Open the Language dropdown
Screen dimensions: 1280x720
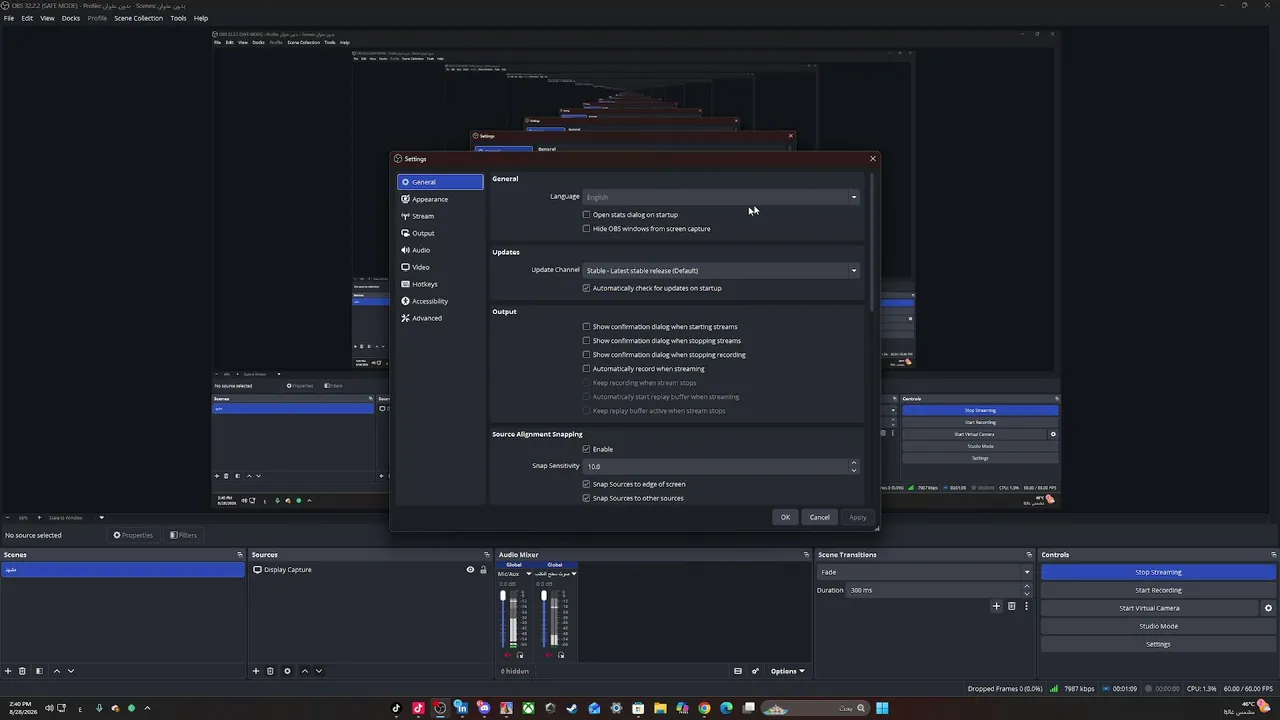[721, 197]
